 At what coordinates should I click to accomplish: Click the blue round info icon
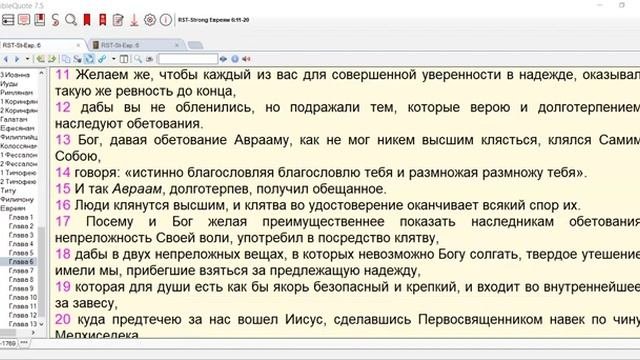(x=235, y=59)
